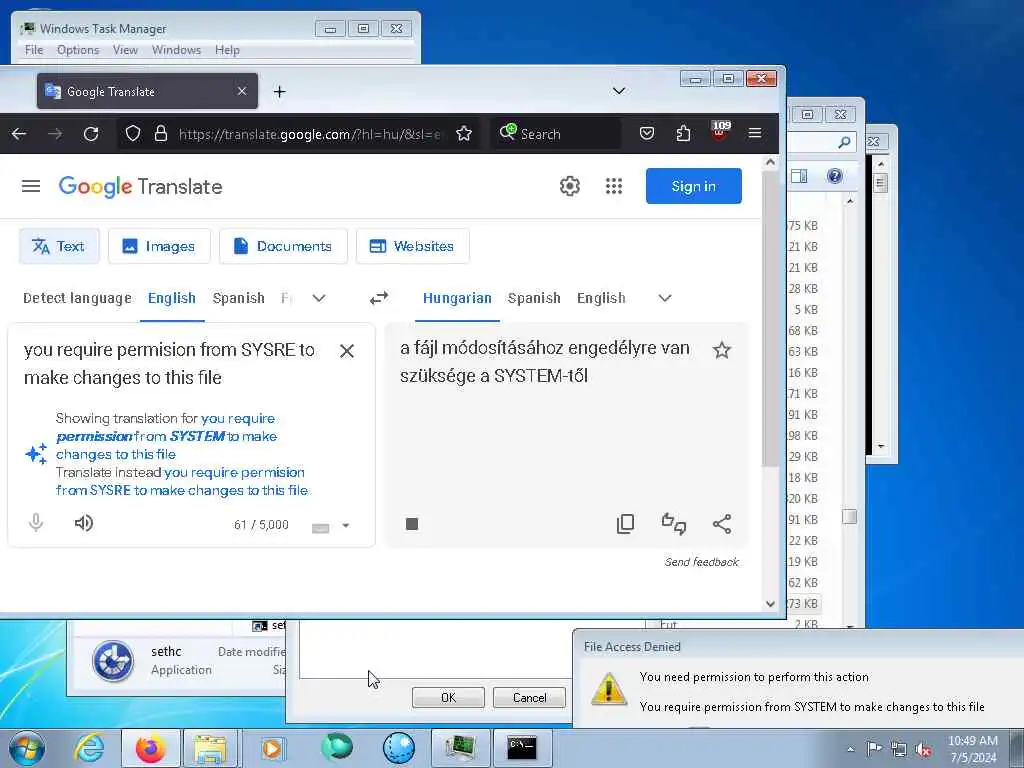Reload the Google Translate page
Screen dimensions: 1024x768
[x=91, y=134]
